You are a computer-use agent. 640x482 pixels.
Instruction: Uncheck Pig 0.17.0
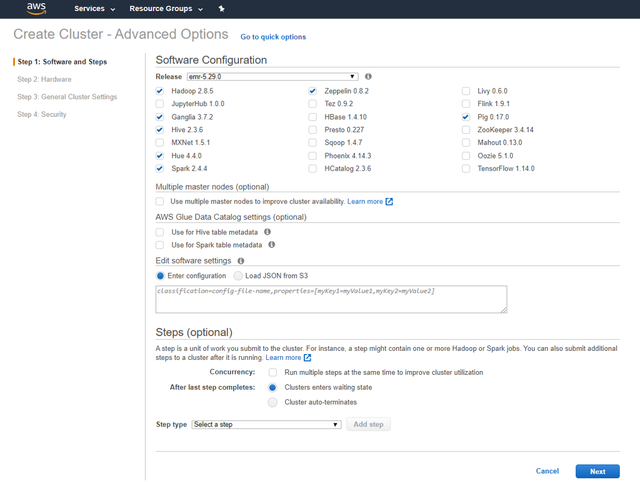(466, 117)
